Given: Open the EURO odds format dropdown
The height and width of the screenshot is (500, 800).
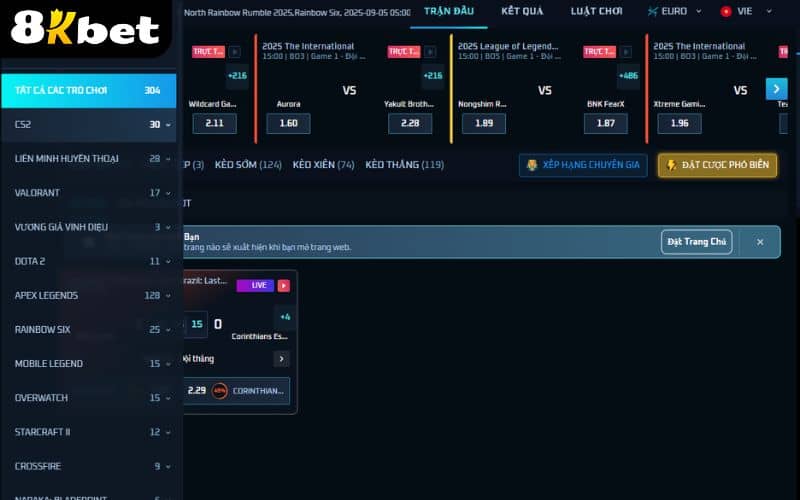Looking at the screenshot, I should coord(674,11).
